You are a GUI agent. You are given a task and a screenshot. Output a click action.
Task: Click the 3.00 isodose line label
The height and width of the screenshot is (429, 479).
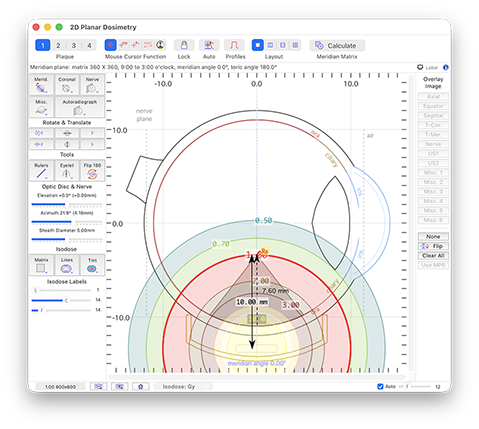tap(291, 305)
